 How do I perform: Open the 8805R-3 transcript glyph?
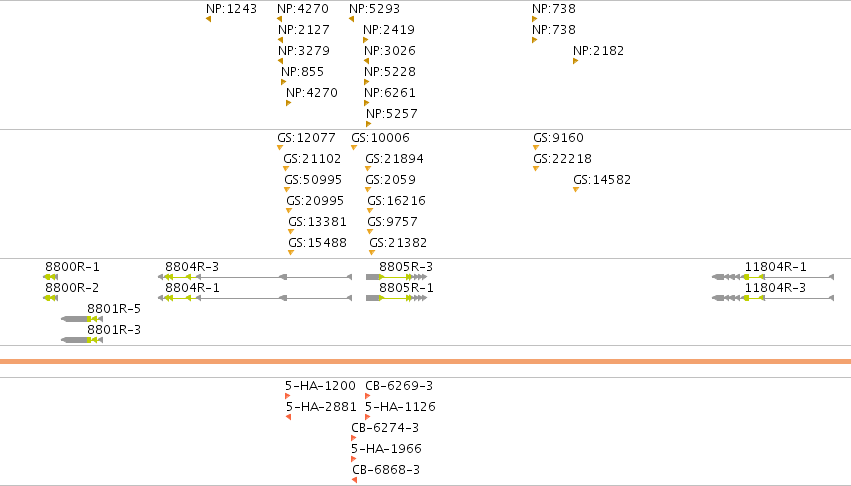(x=397, y=277)
